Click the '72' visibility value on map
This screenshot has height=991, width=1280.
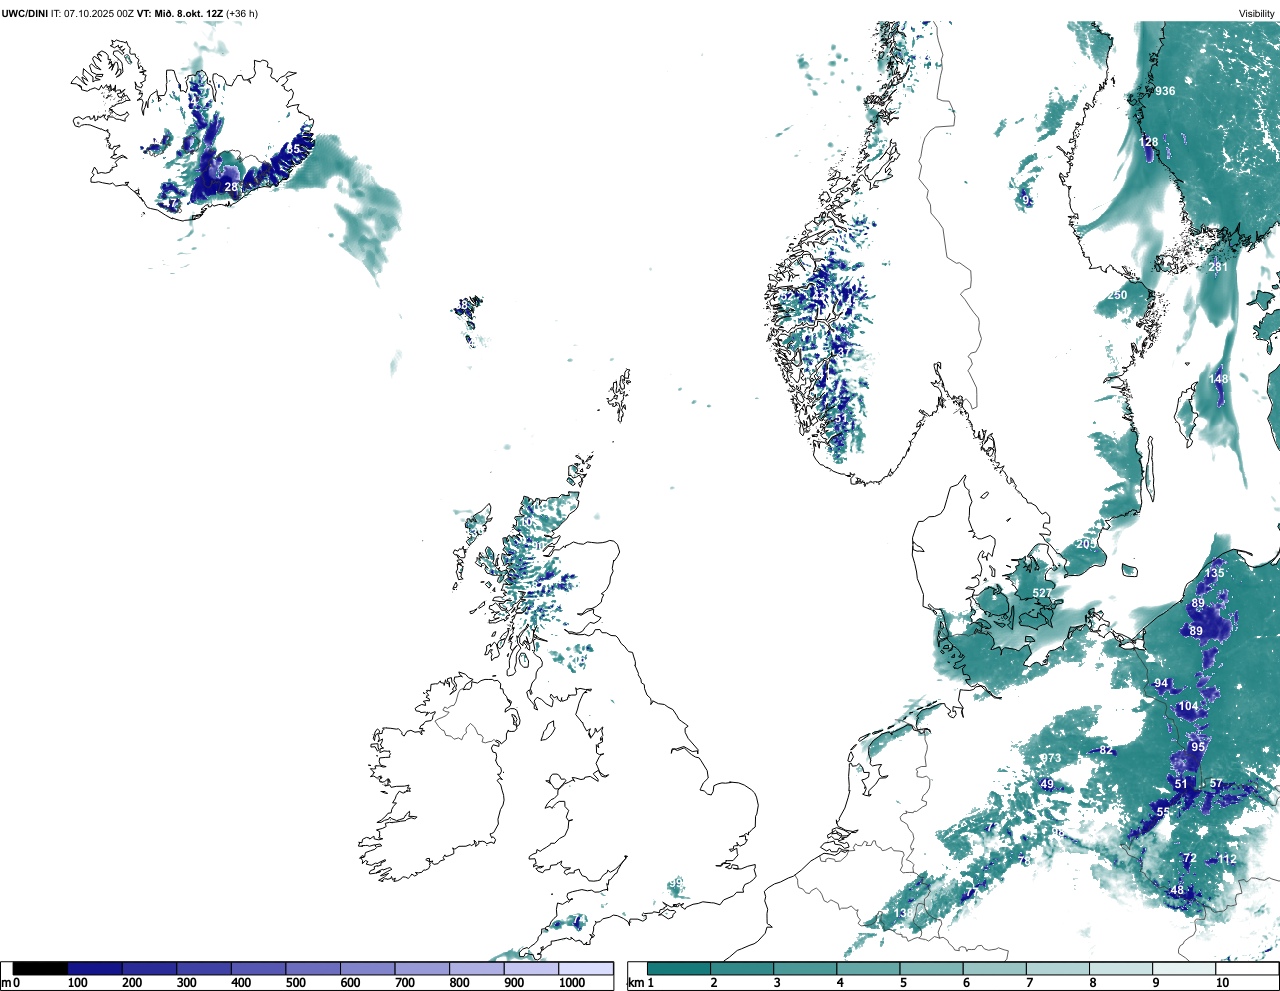point(1190,858)
